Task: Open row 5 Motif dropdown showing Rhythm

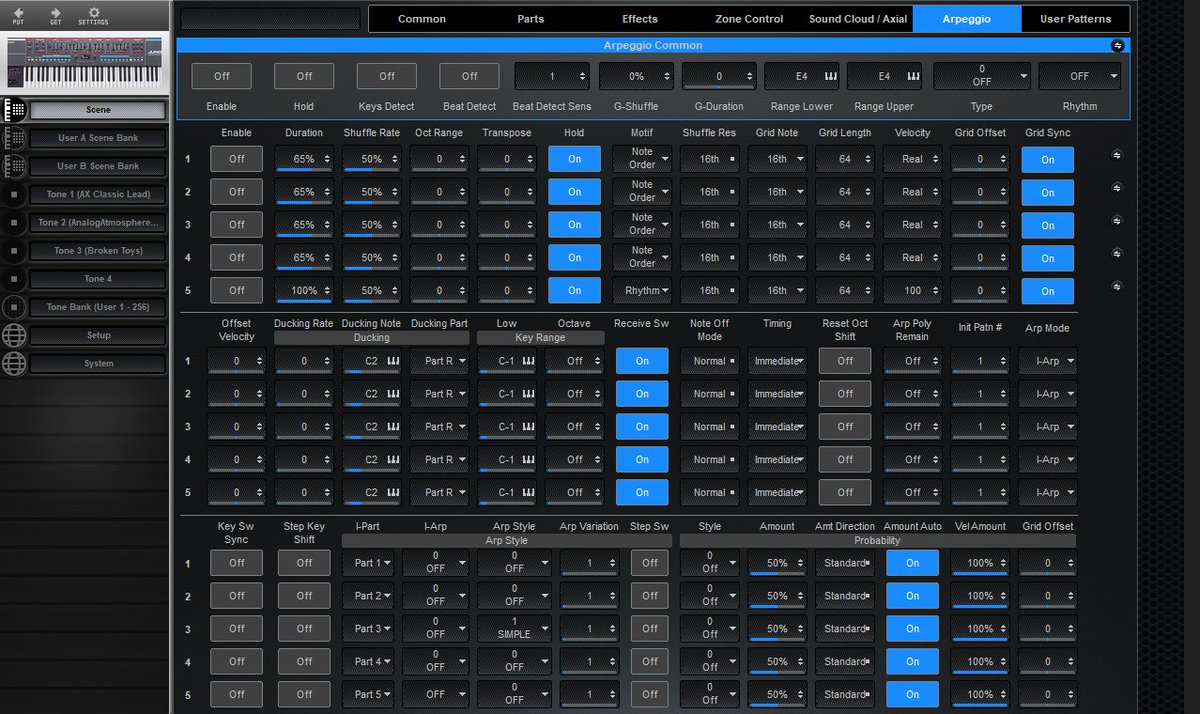Action: [x=642, y=290]
